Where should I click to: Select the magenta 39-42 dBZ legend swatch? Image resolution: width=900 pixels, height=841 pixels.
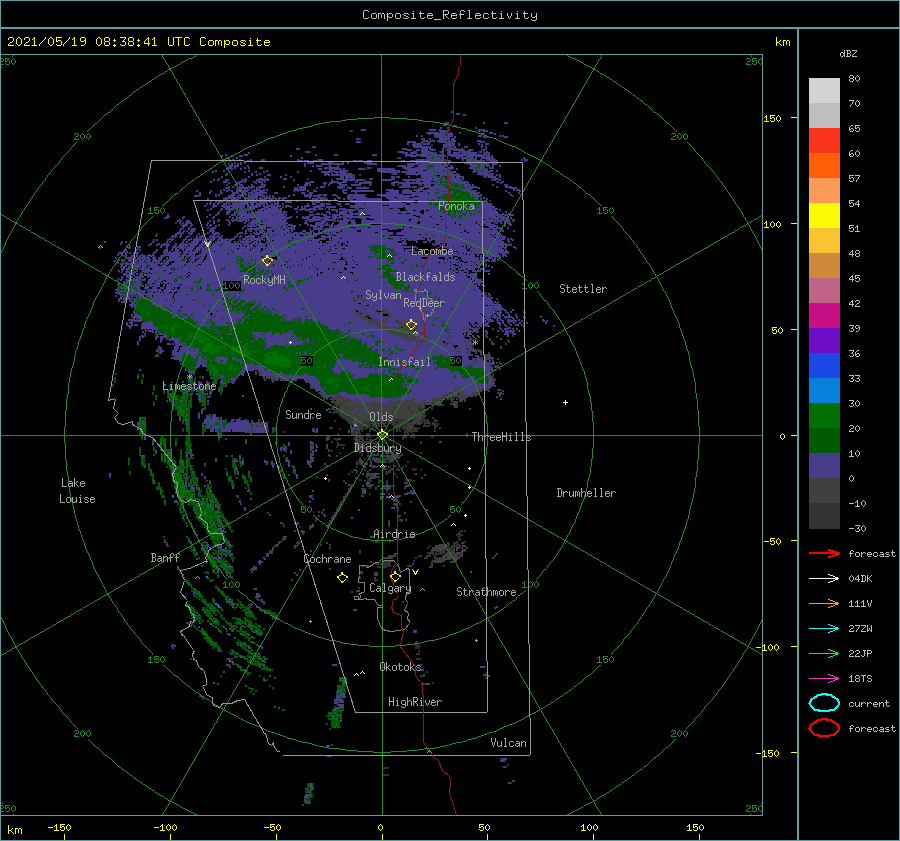point(824,316)
